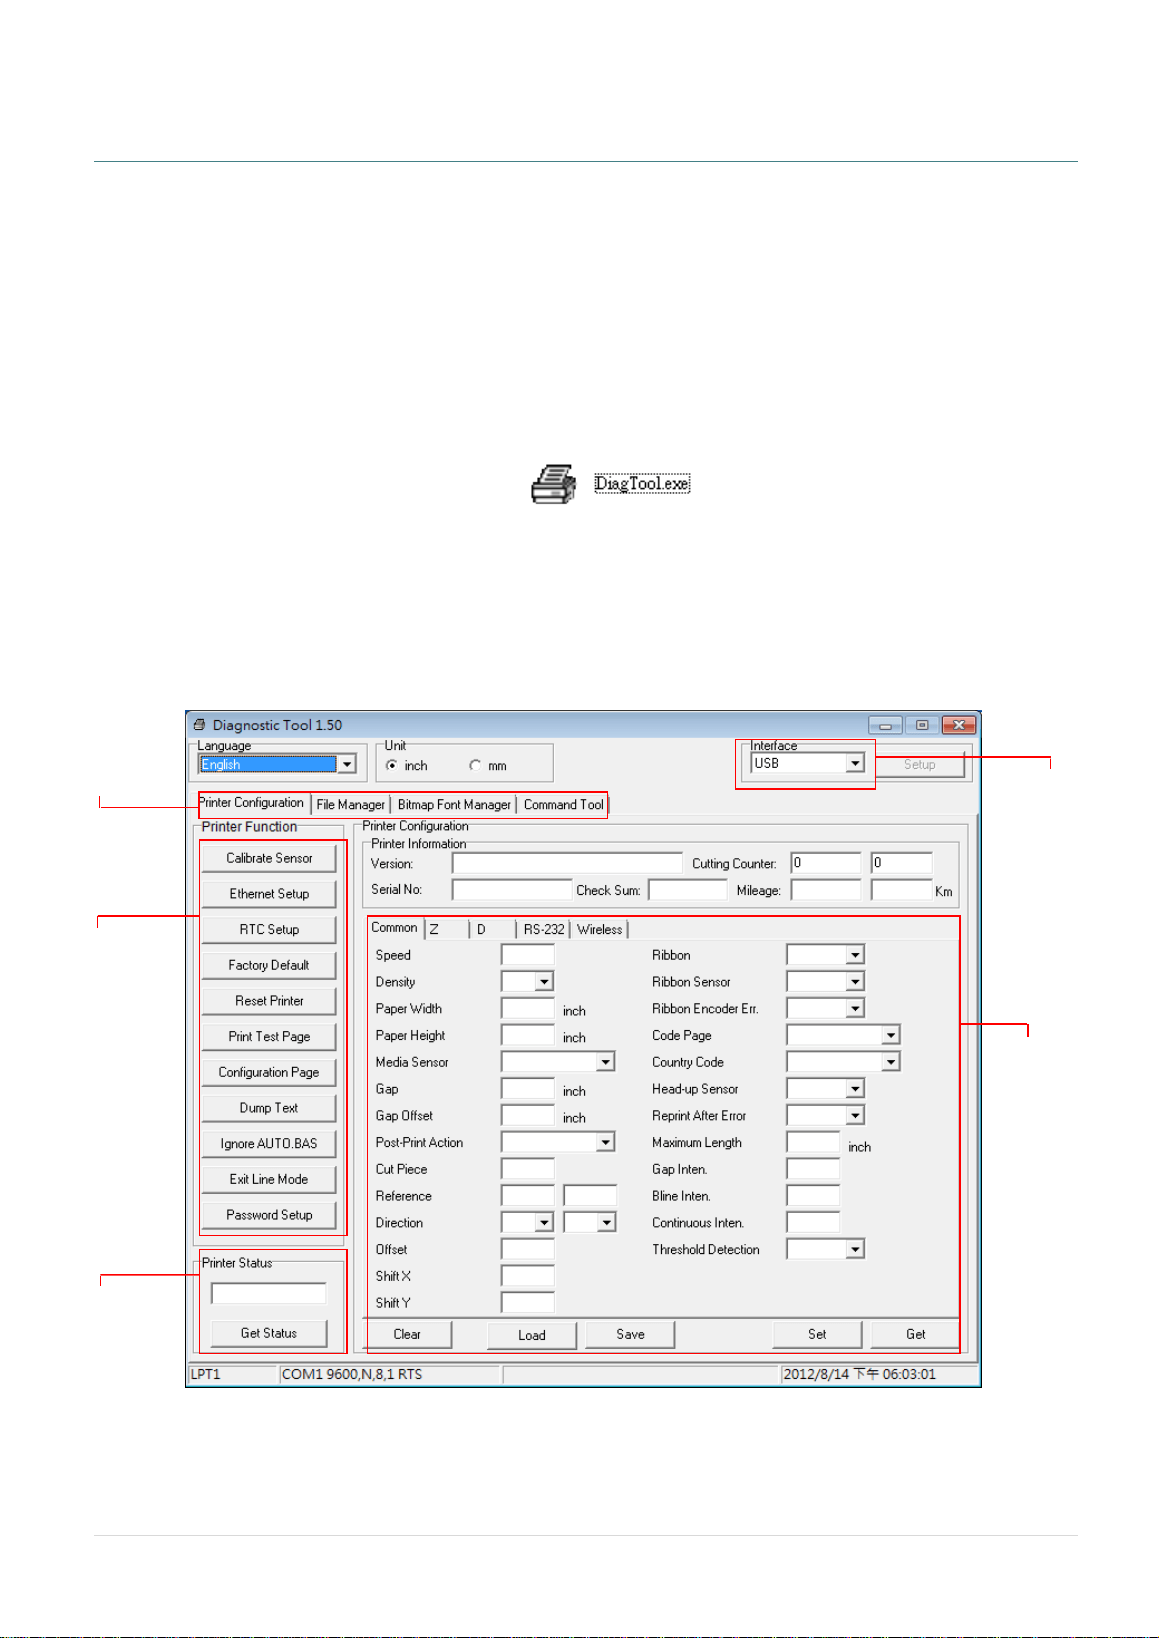Select the RS-232 settings tab
This screenshot has width=1159, height=1638.
544,930
